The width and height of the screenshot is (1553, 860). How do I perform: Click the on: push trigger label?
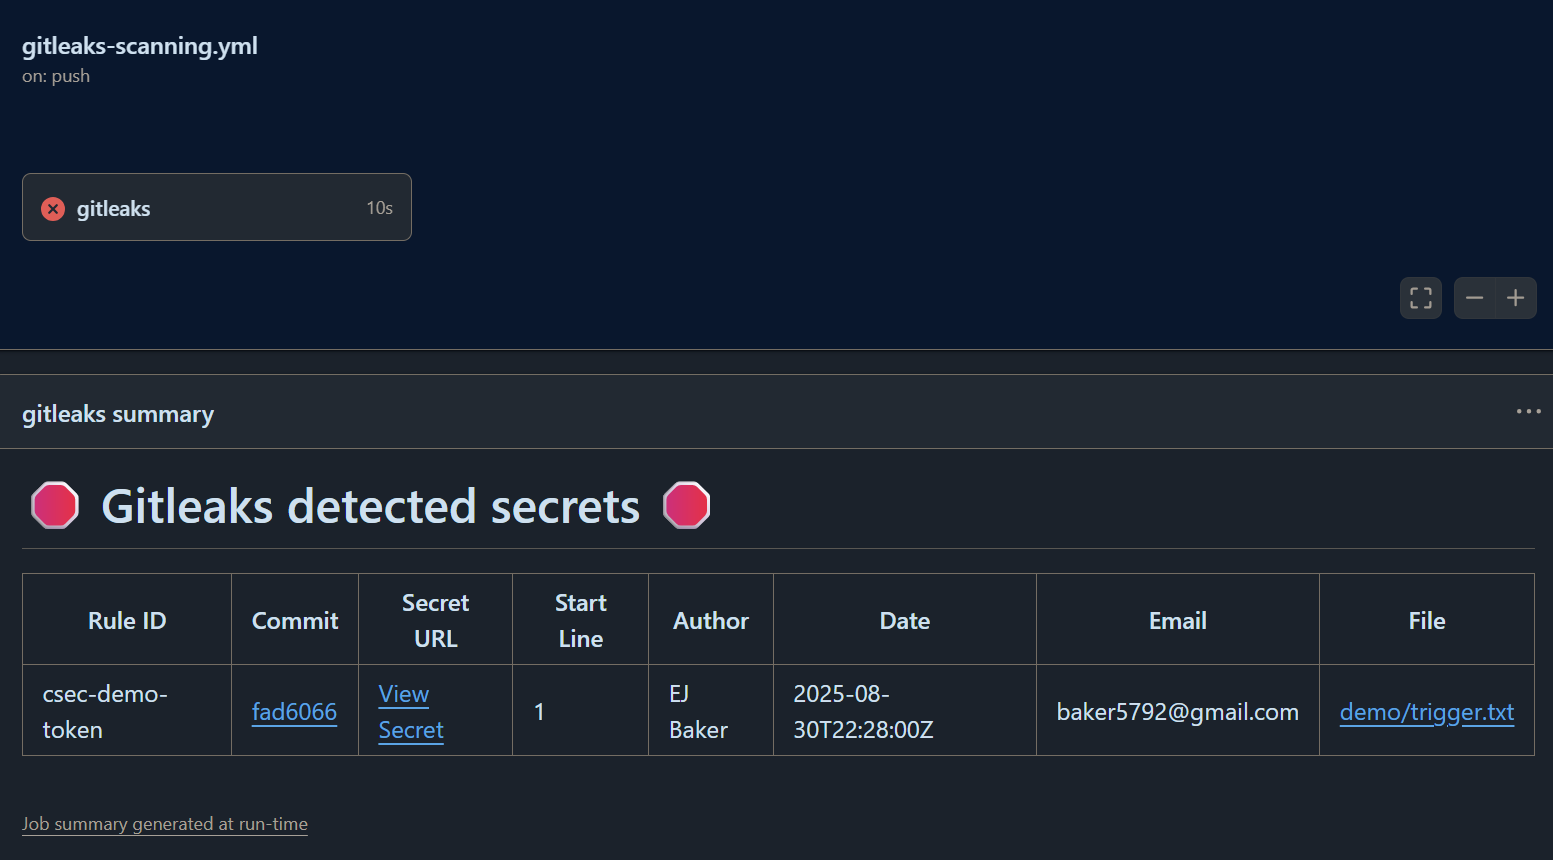(55, 75)
